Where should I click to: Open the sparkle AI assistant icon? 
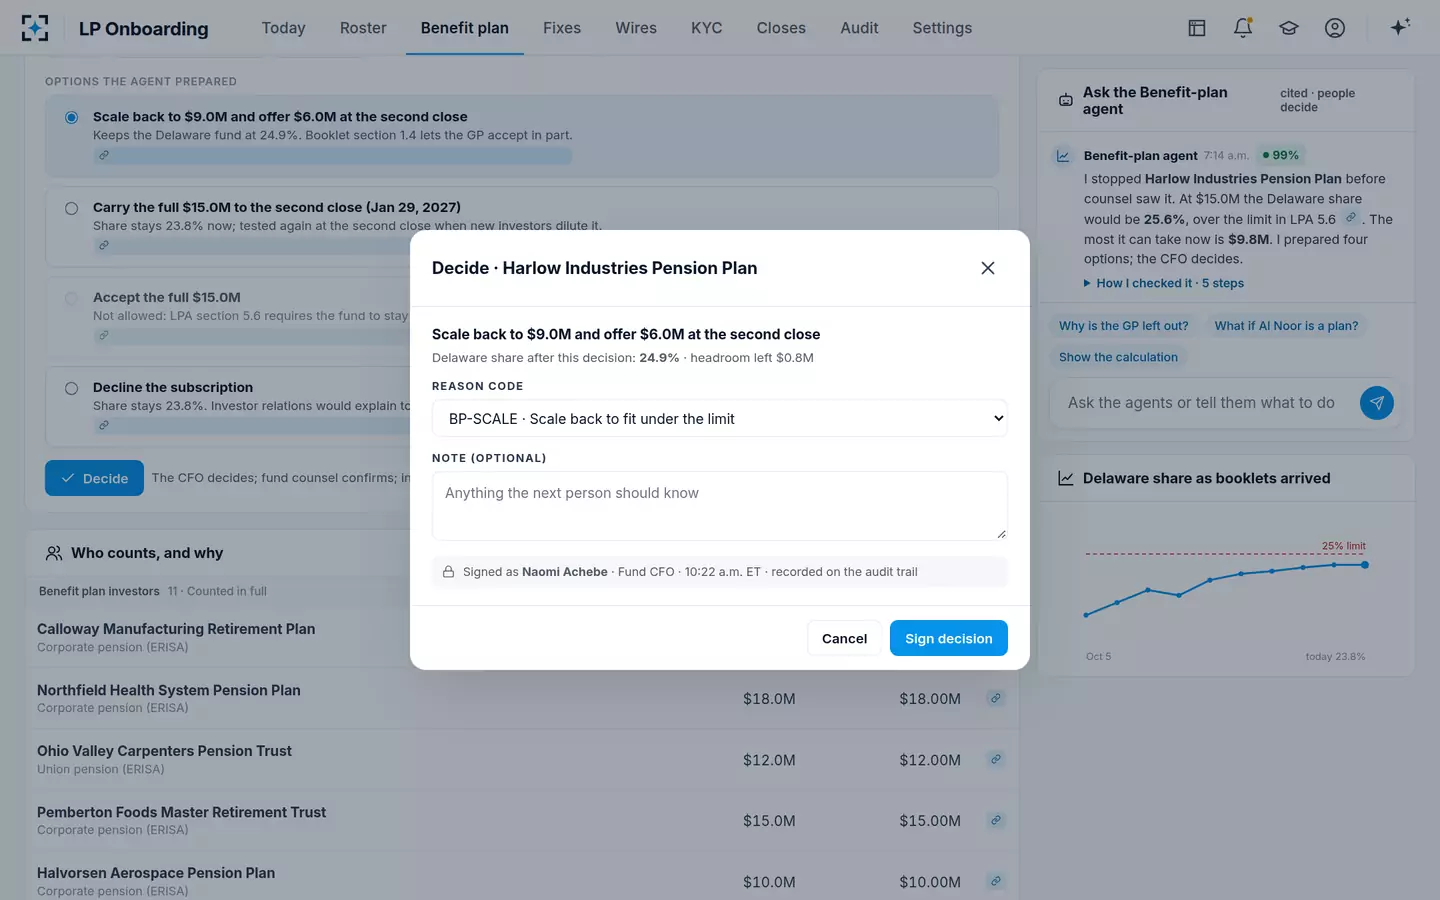tap(1400, 27)
